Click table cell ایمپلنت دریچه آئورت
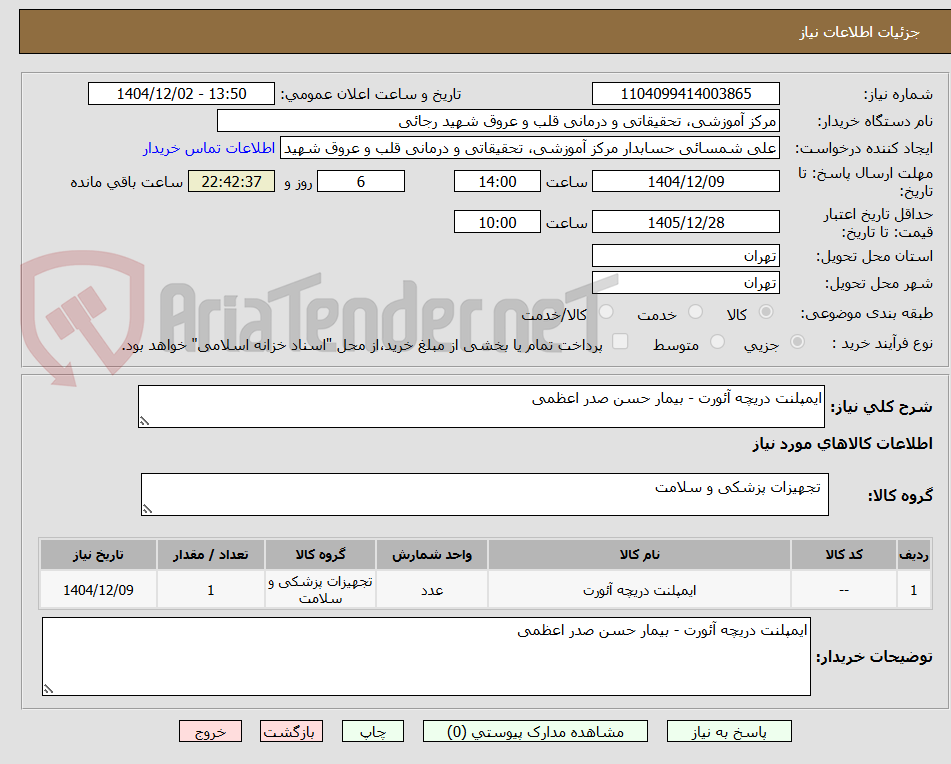This screenshot has height=764, width=951. click(x=639, y=590)
